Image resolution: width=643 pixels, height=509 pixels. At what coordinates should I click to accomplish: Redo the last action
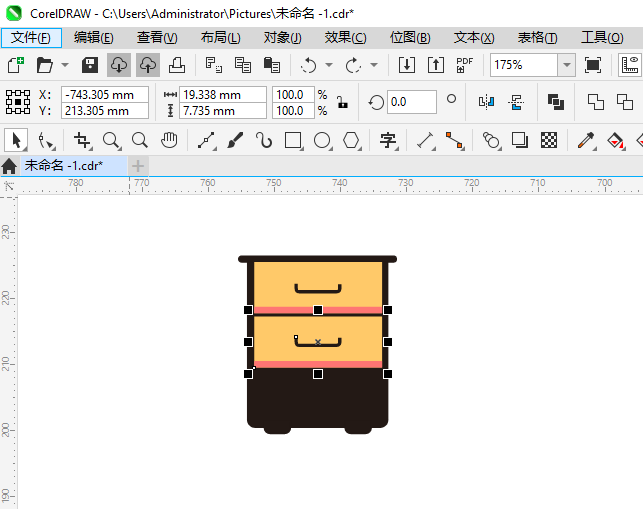click(x=353, y=65)
